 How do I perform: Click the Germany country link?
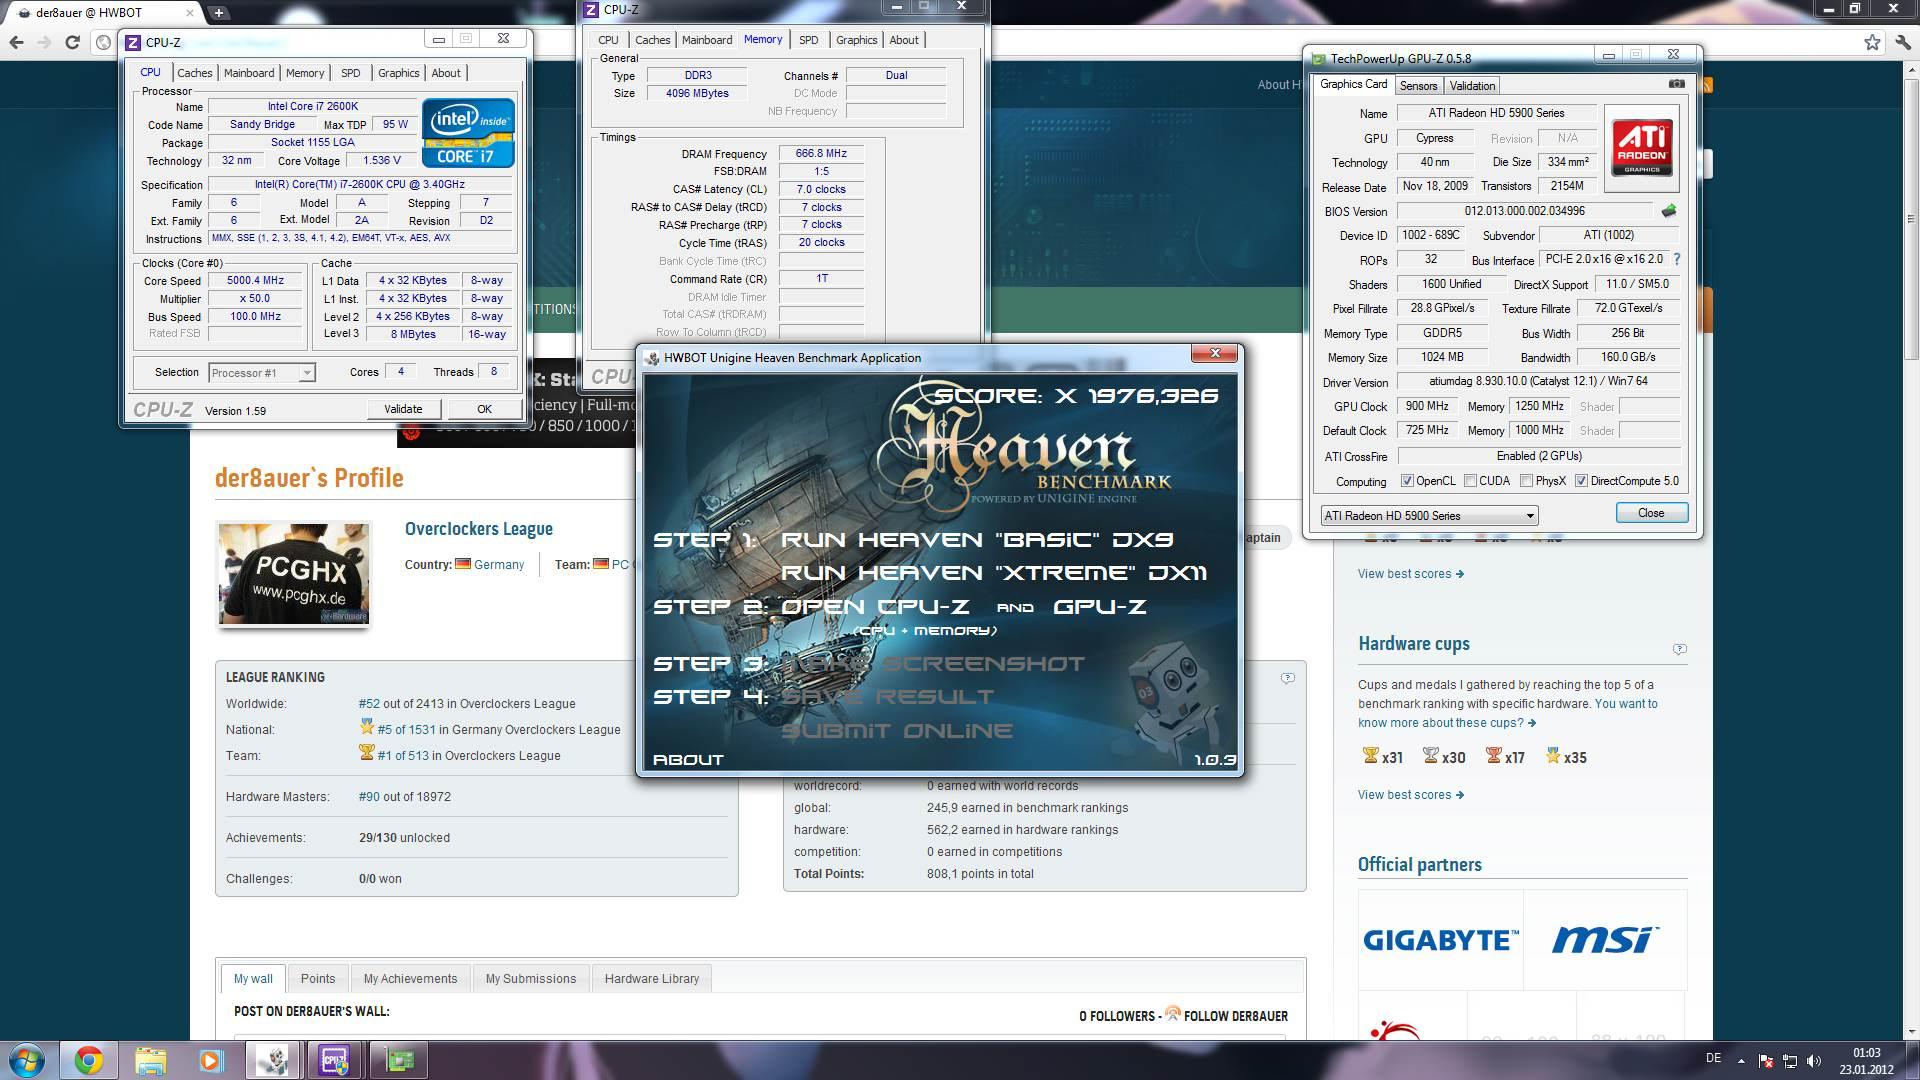(x=498, y=565)
